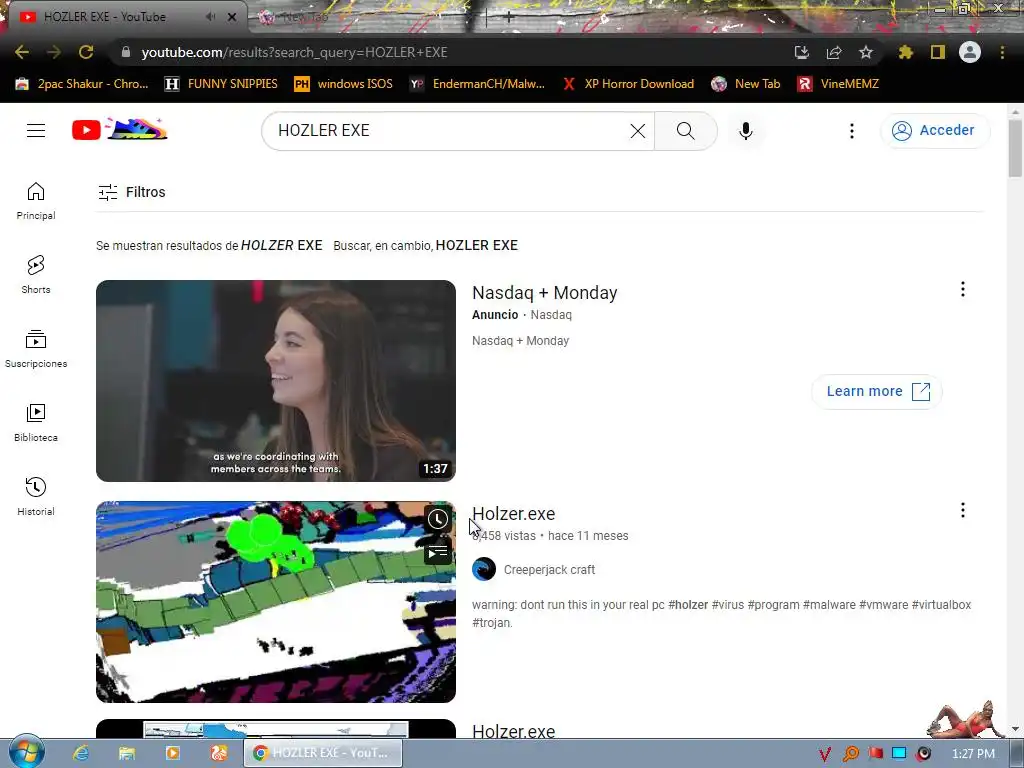Open Windows Media Player taskbar icon
Image resolution: width=1024 pixels, height=768 pixels.
pyautogui.click(x=173, y=753)
